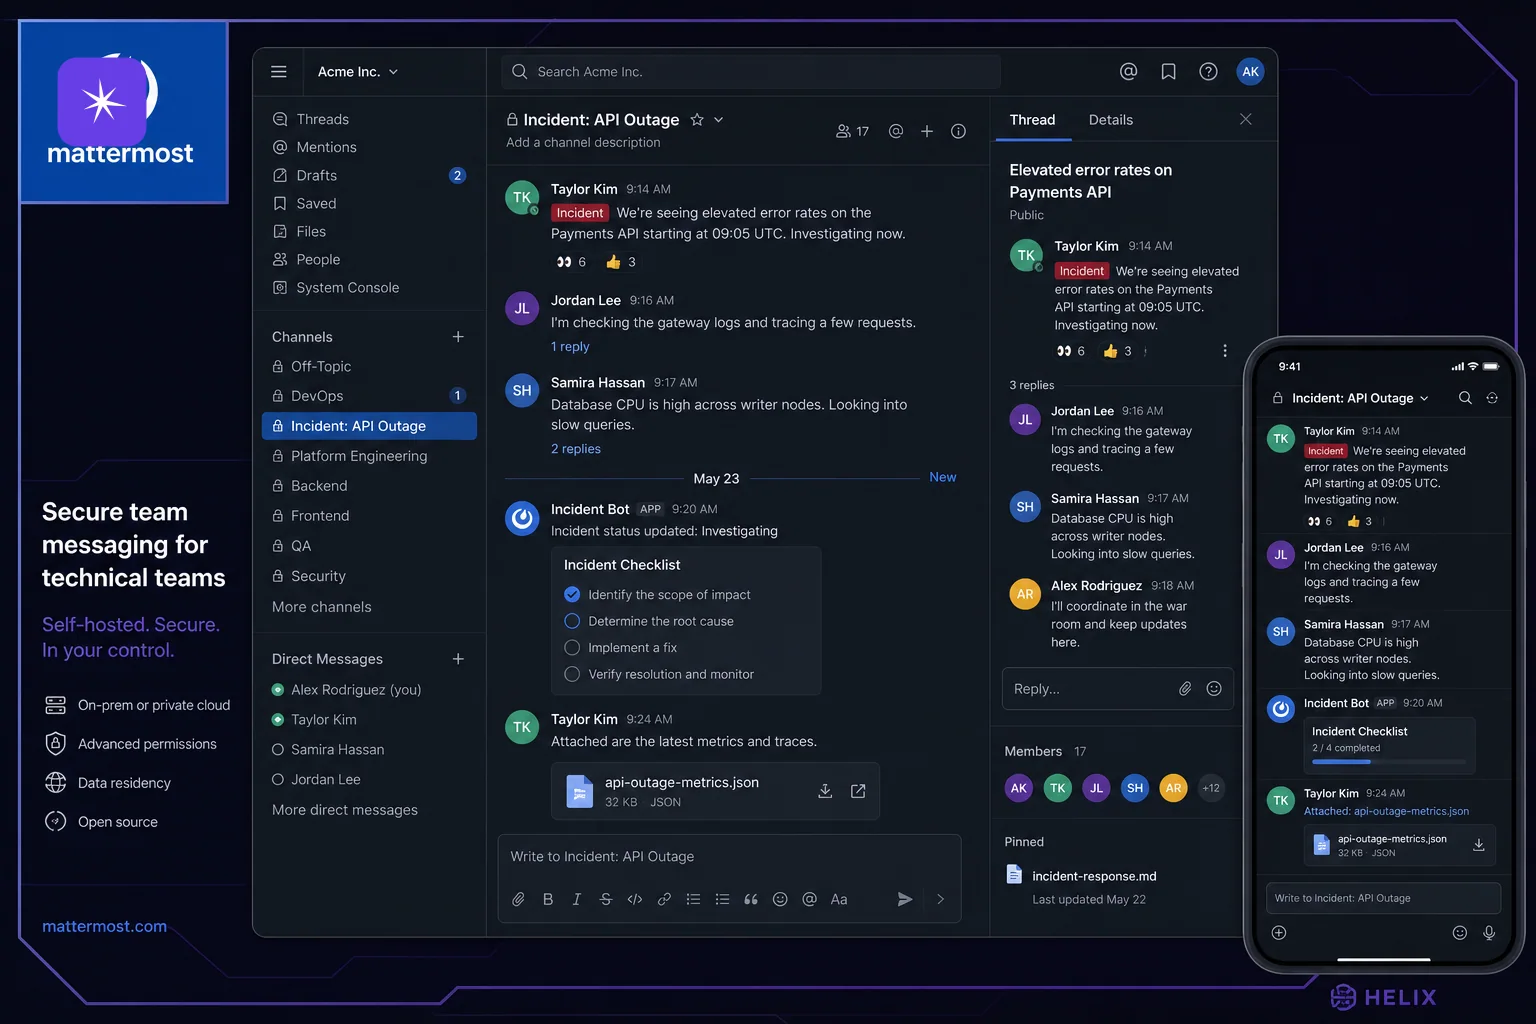Switch to the Details tab
The height and width of the screenshot is (1024, 1536).
click(1111, 120)
